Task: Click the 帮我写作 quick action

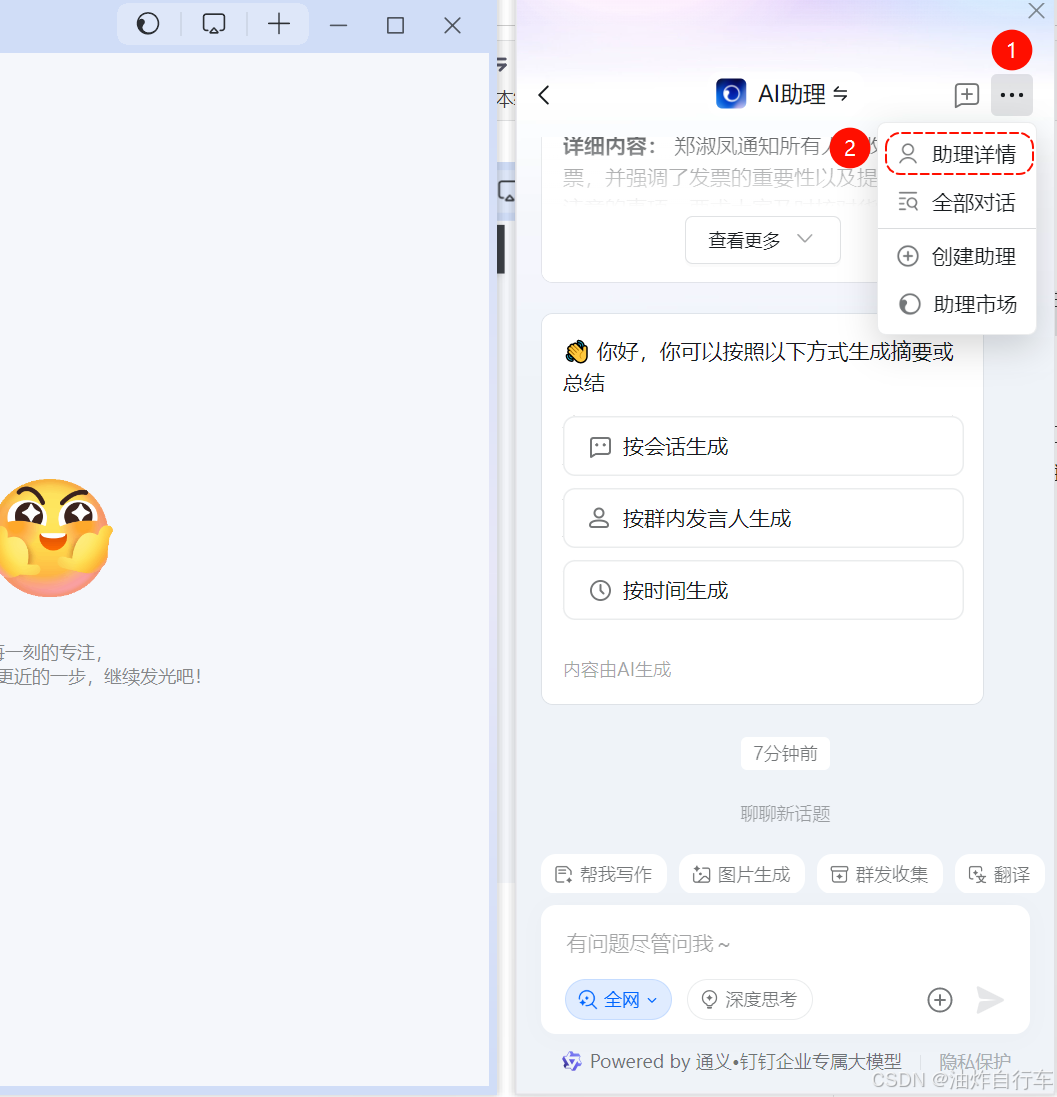Action: point(604,875)
